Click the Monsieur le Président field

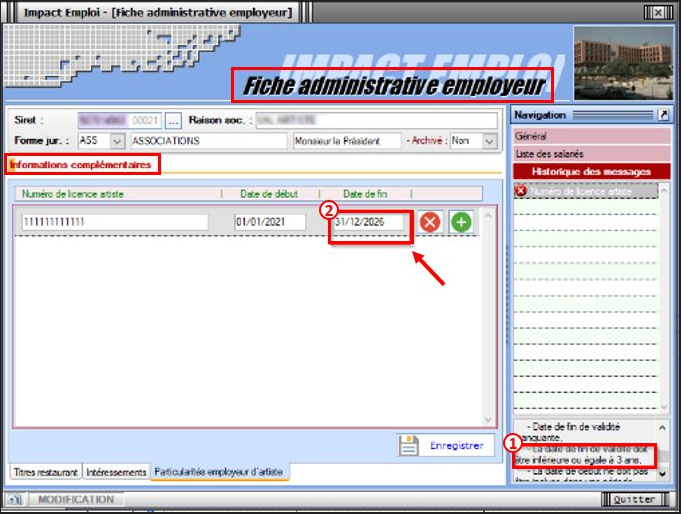(x=347, y=141)
